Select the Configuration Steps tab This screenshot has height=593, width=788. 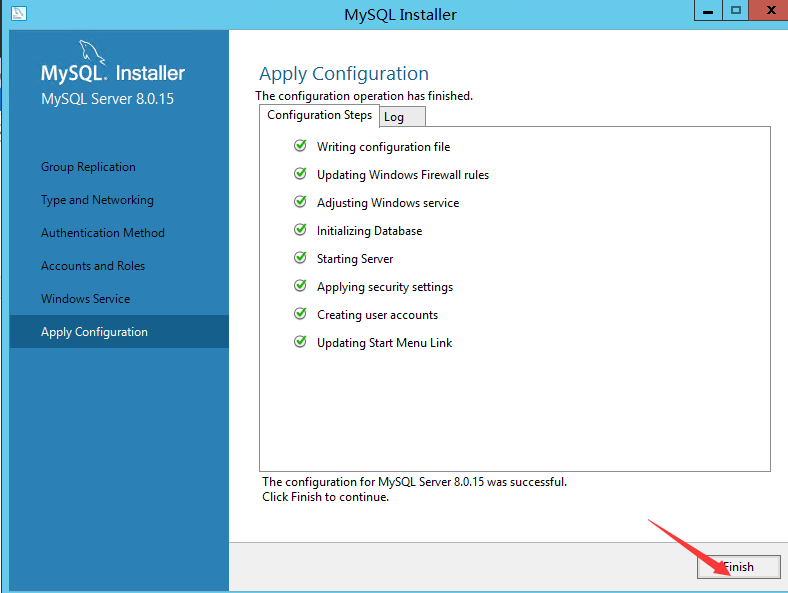click(320, 115)
